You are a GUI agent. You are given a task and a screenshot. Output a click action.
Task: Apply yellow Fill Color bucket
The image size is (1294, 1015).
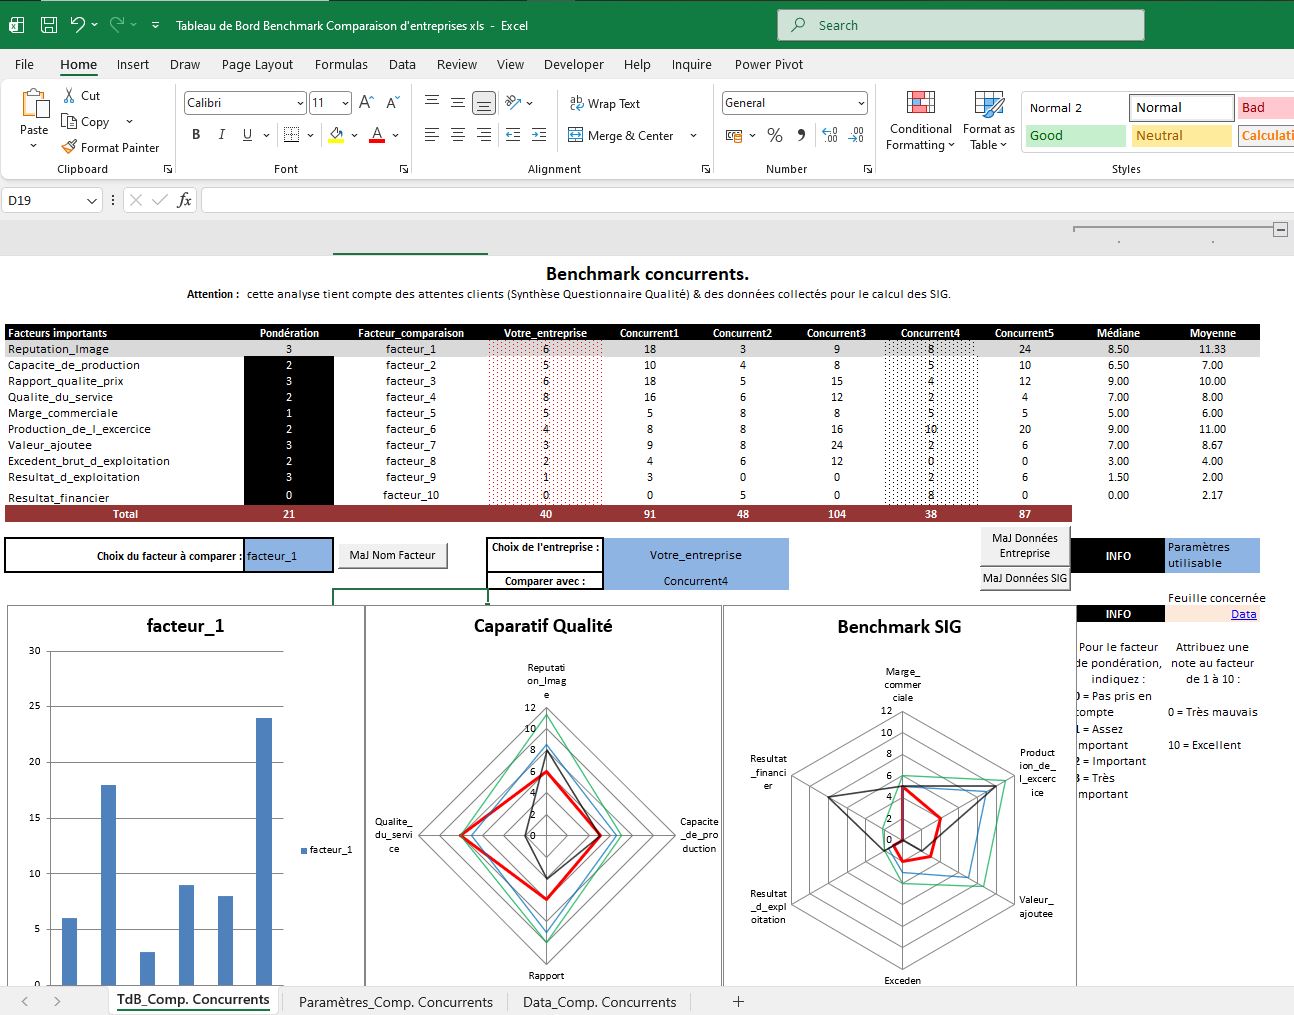[336, 135]
